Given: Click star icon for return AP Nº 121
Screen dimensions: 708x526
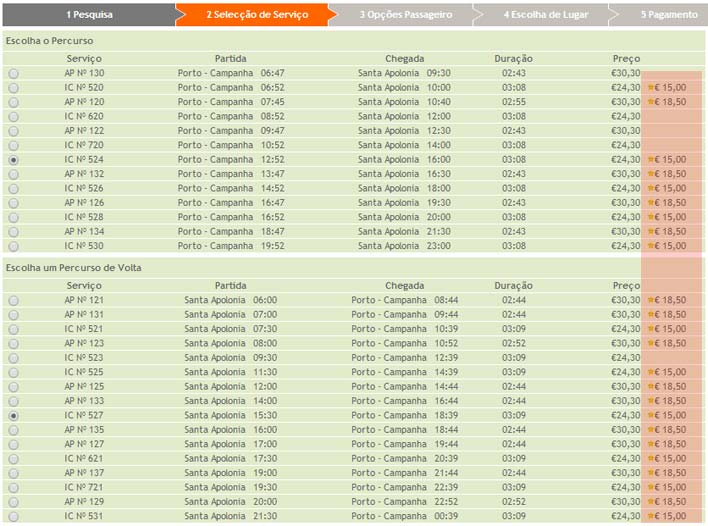Looking at the screenshot, I should [x=652, y=300].
